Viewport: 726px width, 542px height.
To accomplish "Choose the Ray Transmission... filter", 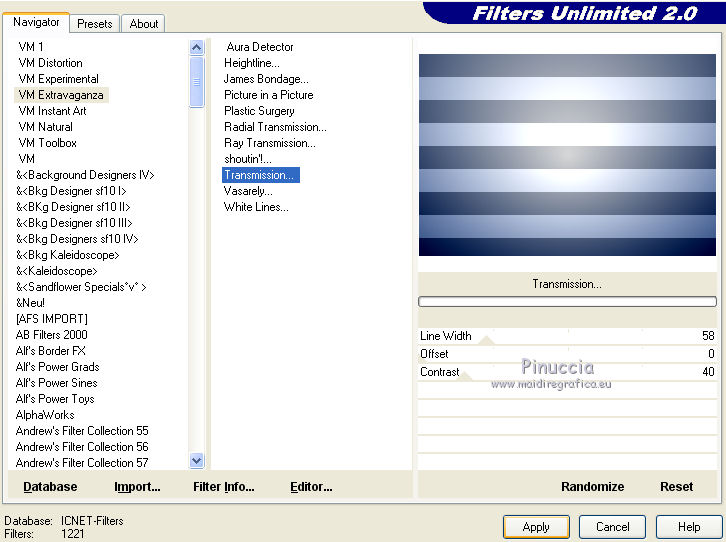I will [270, 143].
